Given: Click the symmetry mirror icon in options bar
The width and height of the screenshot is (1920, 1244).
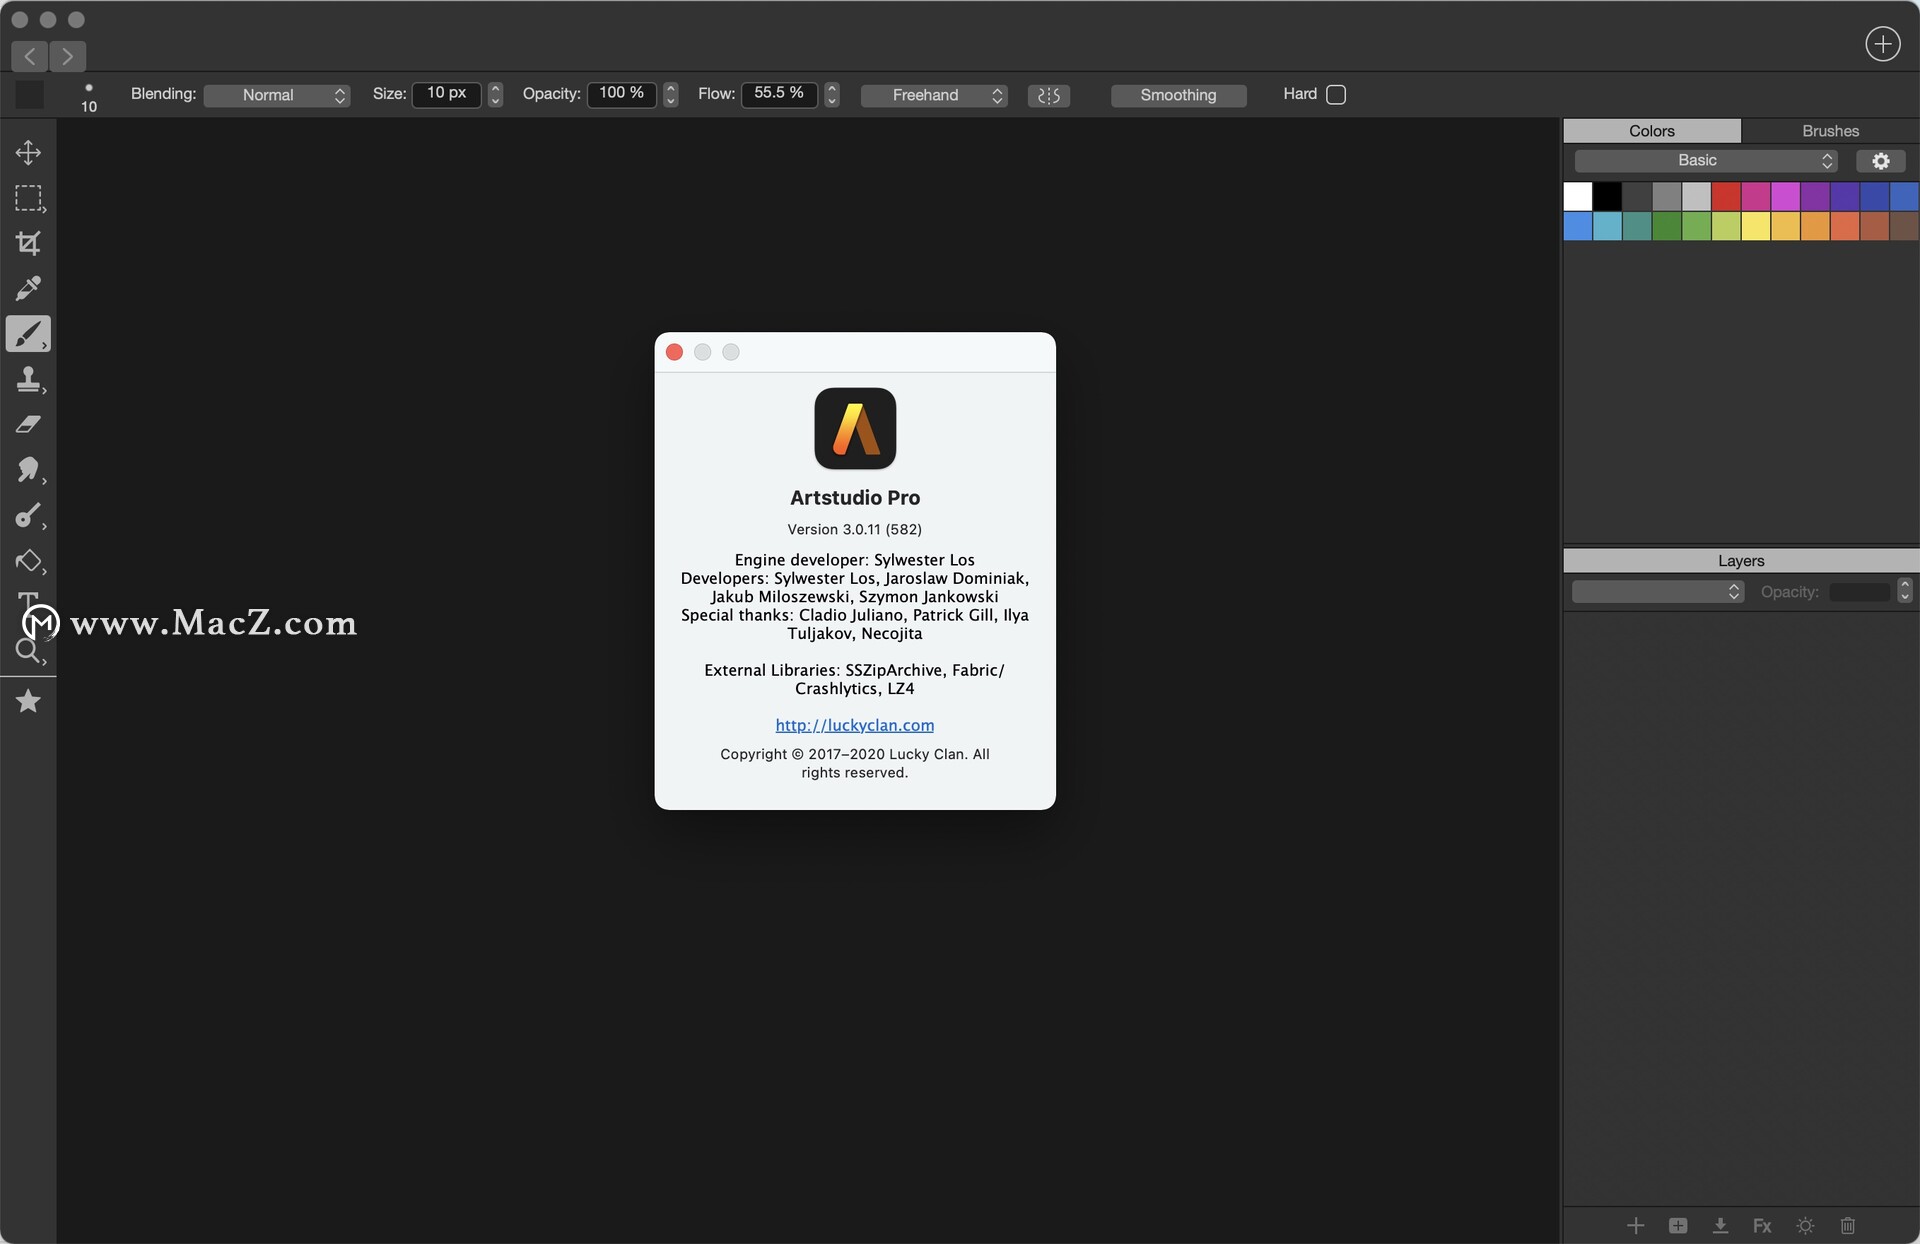Looking at the screenshot, I should pyautogui.click(x=1048, y=95).
